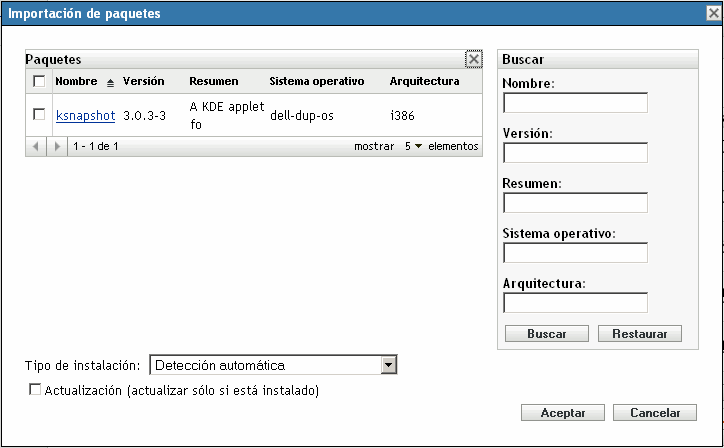Confirm with the Aceptar button
The height and width of the screenshot is (448, 724).
click(563, 413)
